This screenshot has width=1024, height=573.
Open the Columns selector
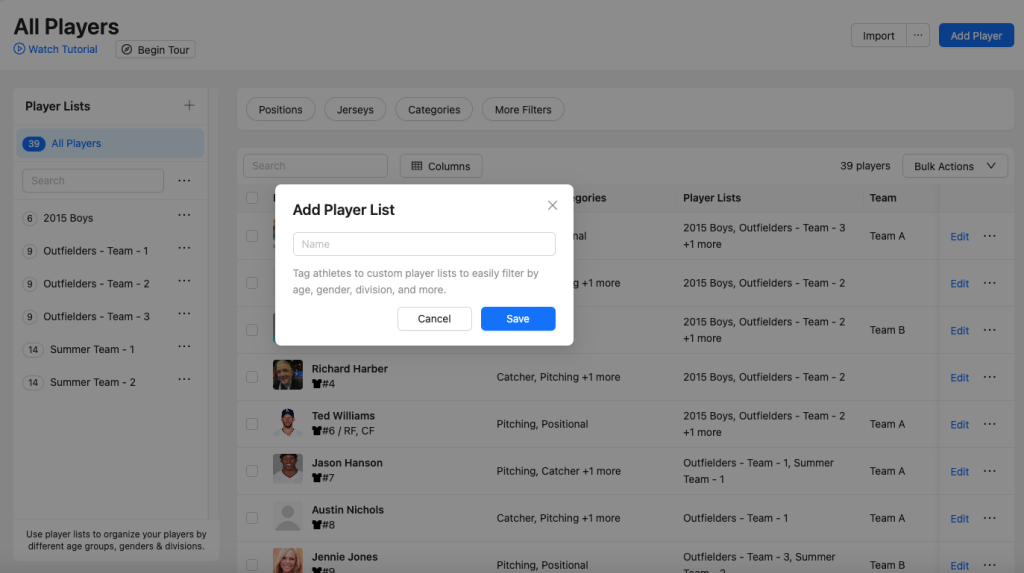point(441,166)
